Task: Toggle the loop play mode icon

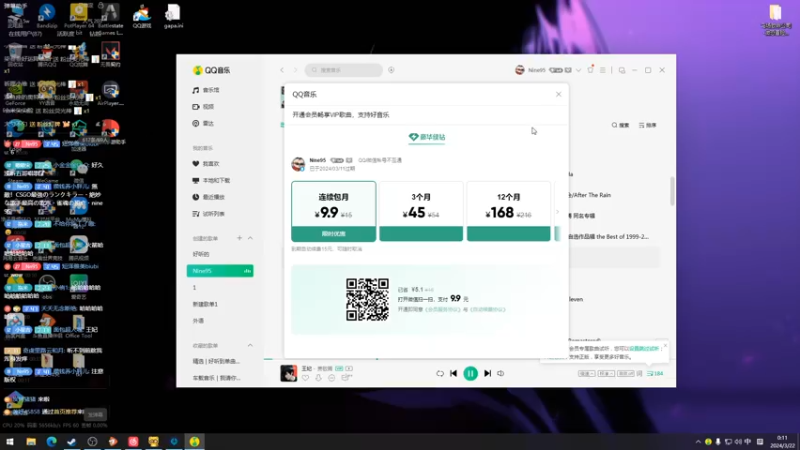Action: point(440,373)
